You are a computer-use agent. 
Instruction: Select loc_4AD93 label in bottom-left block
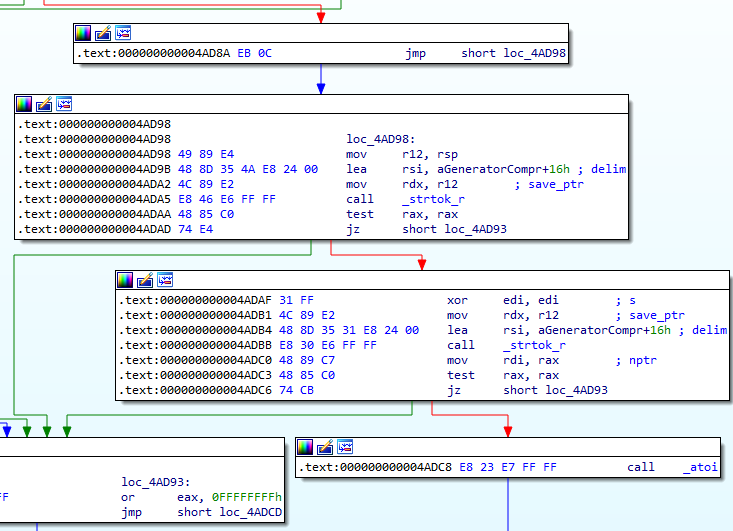(156, 482)
